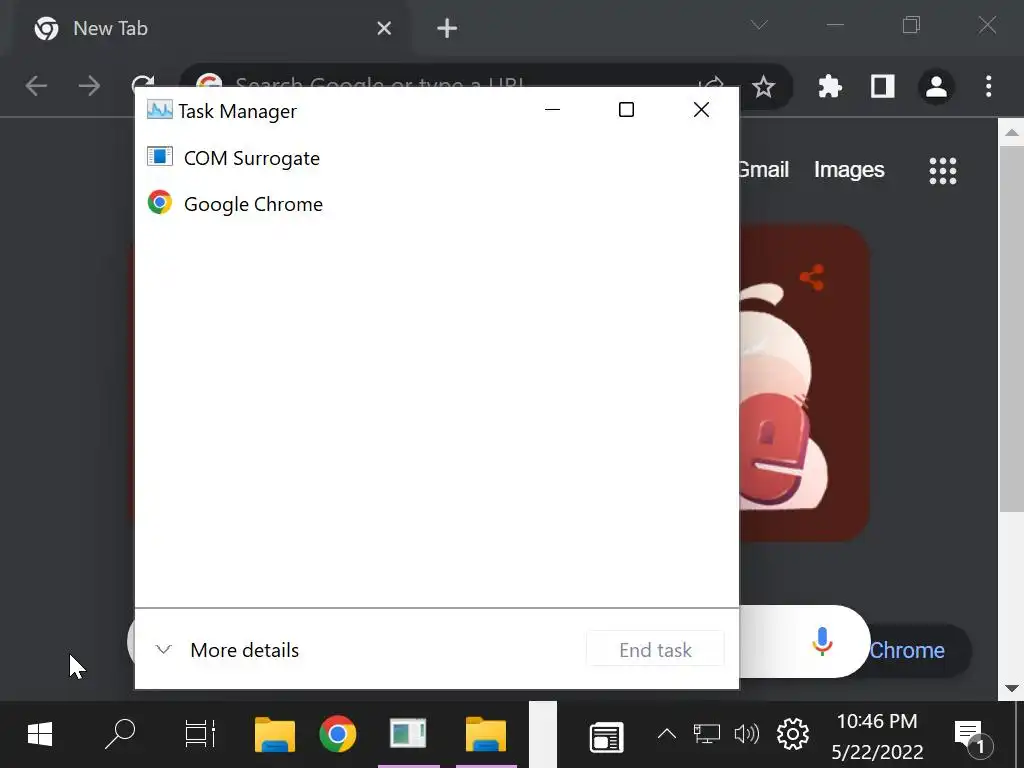Expand More details in Task Manager
1024x768 pixels.
[227, 650]
